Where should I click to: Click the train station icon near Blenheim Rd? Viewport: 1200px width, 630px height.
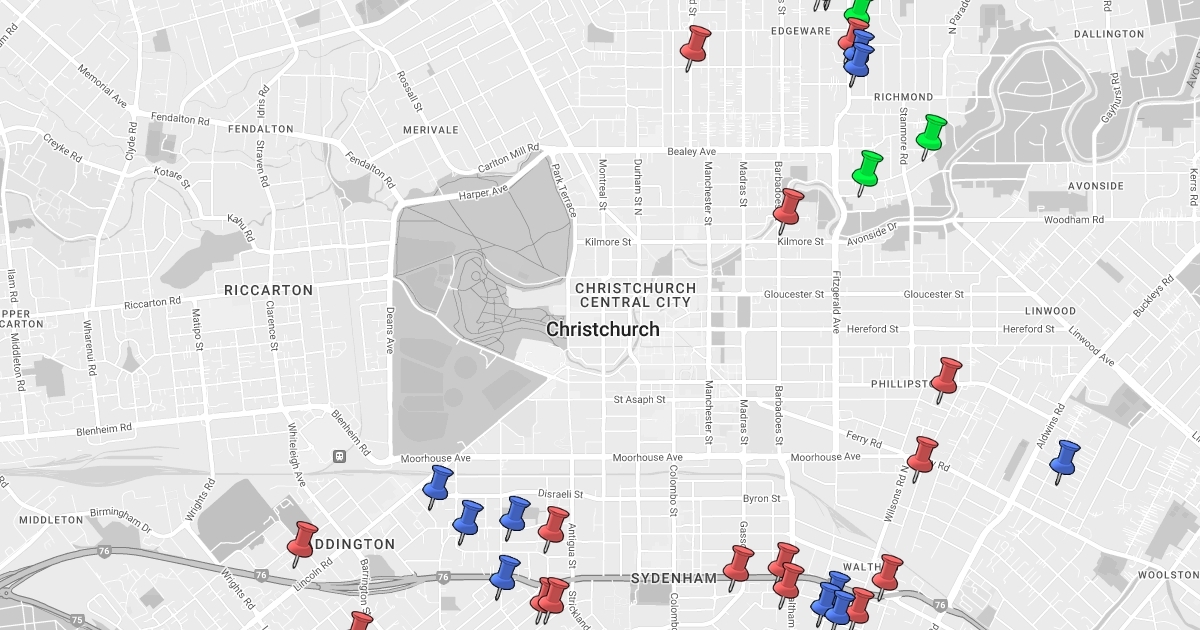[x=340, y=456]
